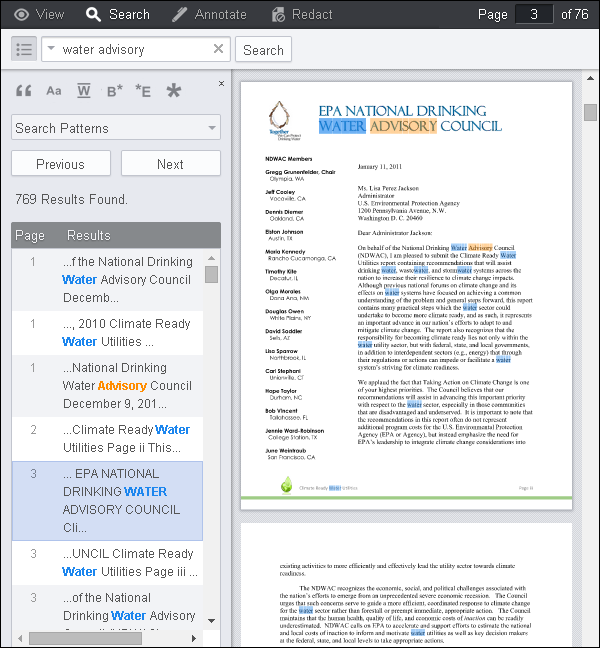Viewport: 600px width, 648px height.
Task: Select result '...f the National Drinking Water Advisory Council Decemb...'
Action: click(x=107, y=280)
